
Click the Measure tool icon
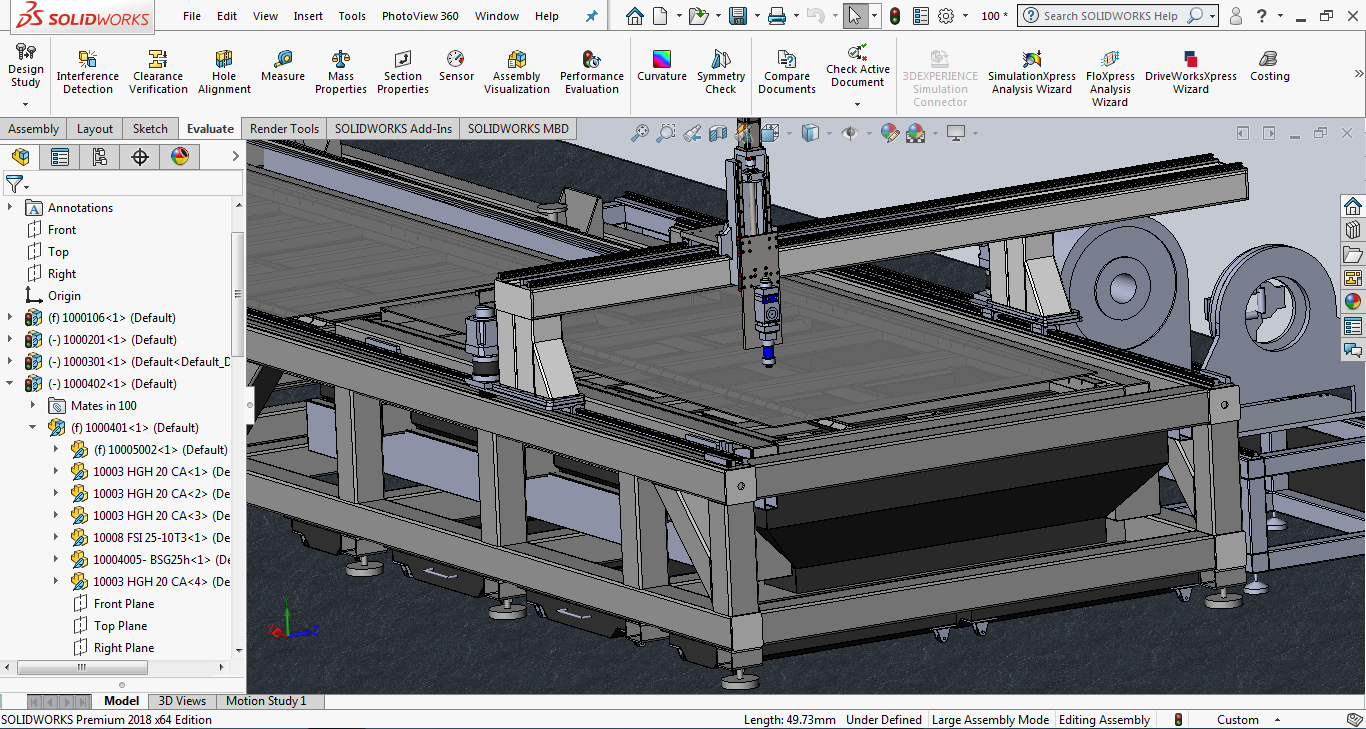[283, 60]
